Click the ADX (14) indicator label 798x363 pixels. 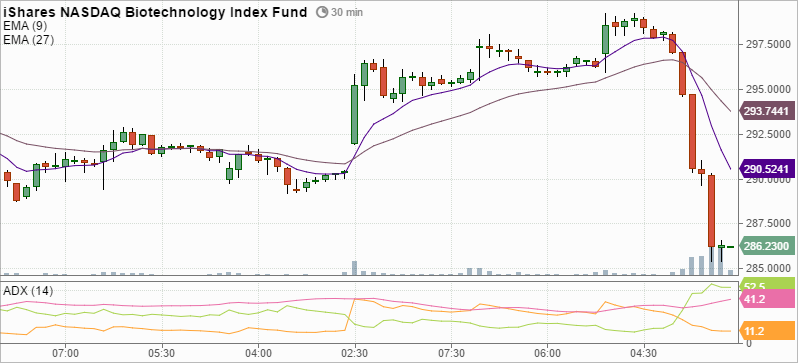pos(28,291)
